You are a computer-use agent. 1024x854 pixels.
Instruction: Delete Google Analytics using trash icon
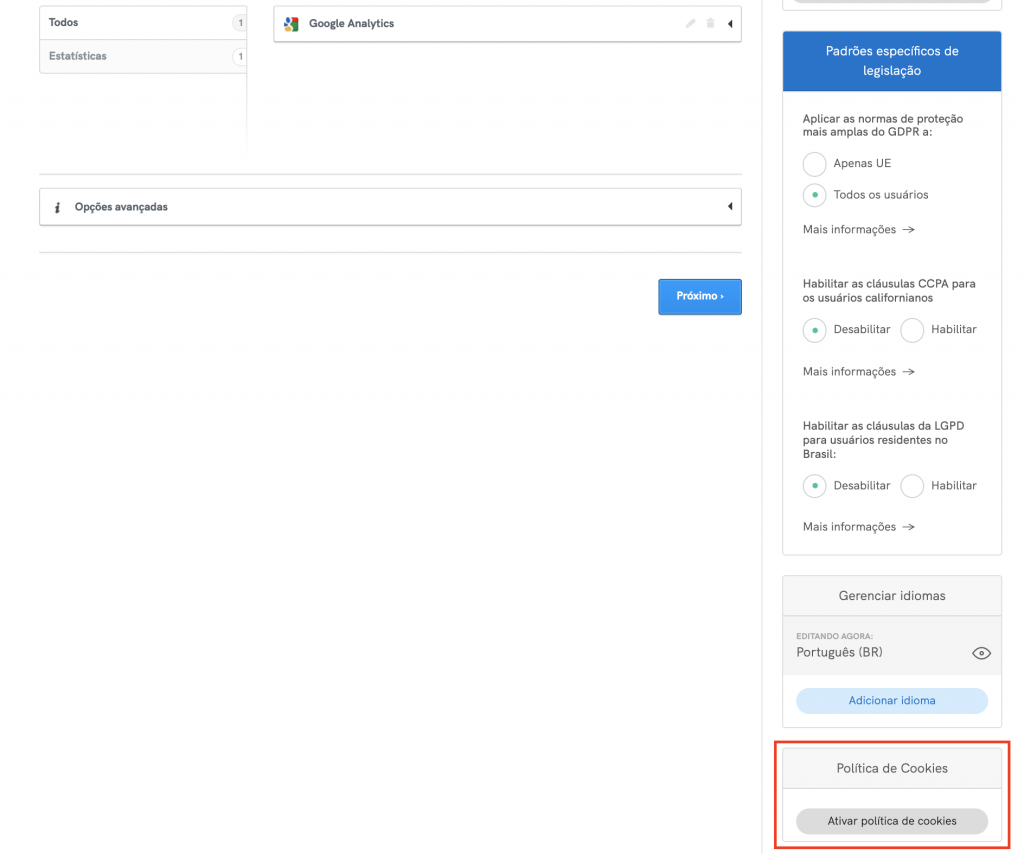[x=710, y=24]
